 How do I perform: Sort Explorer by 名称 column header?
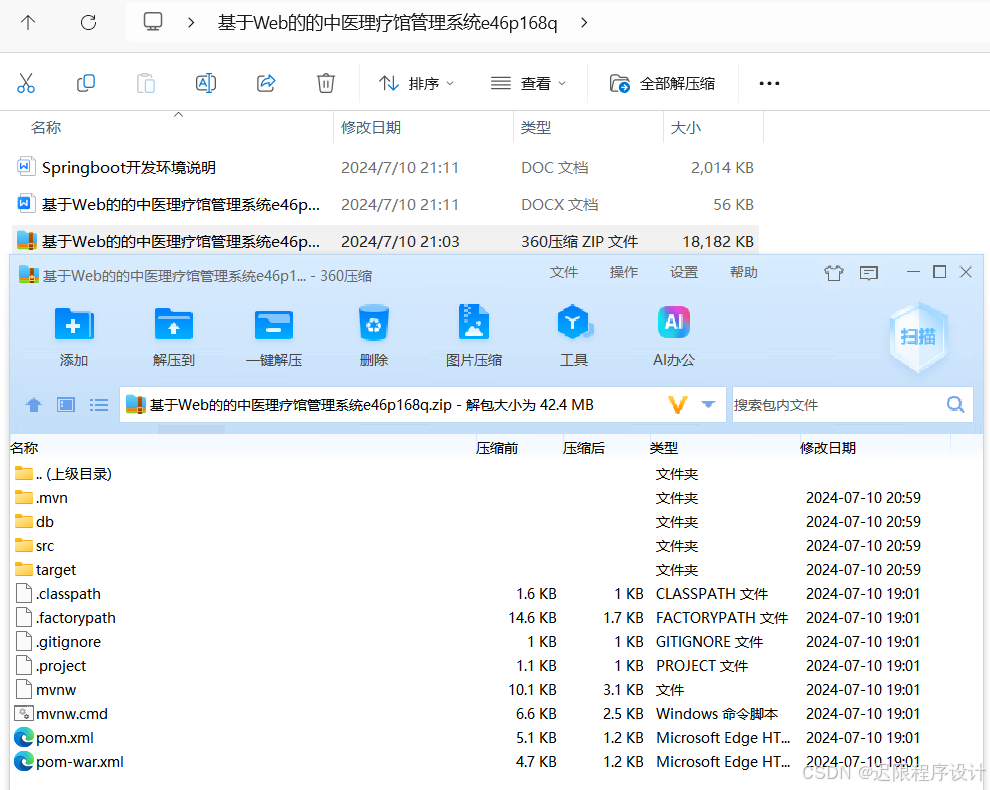coord(46,128)
